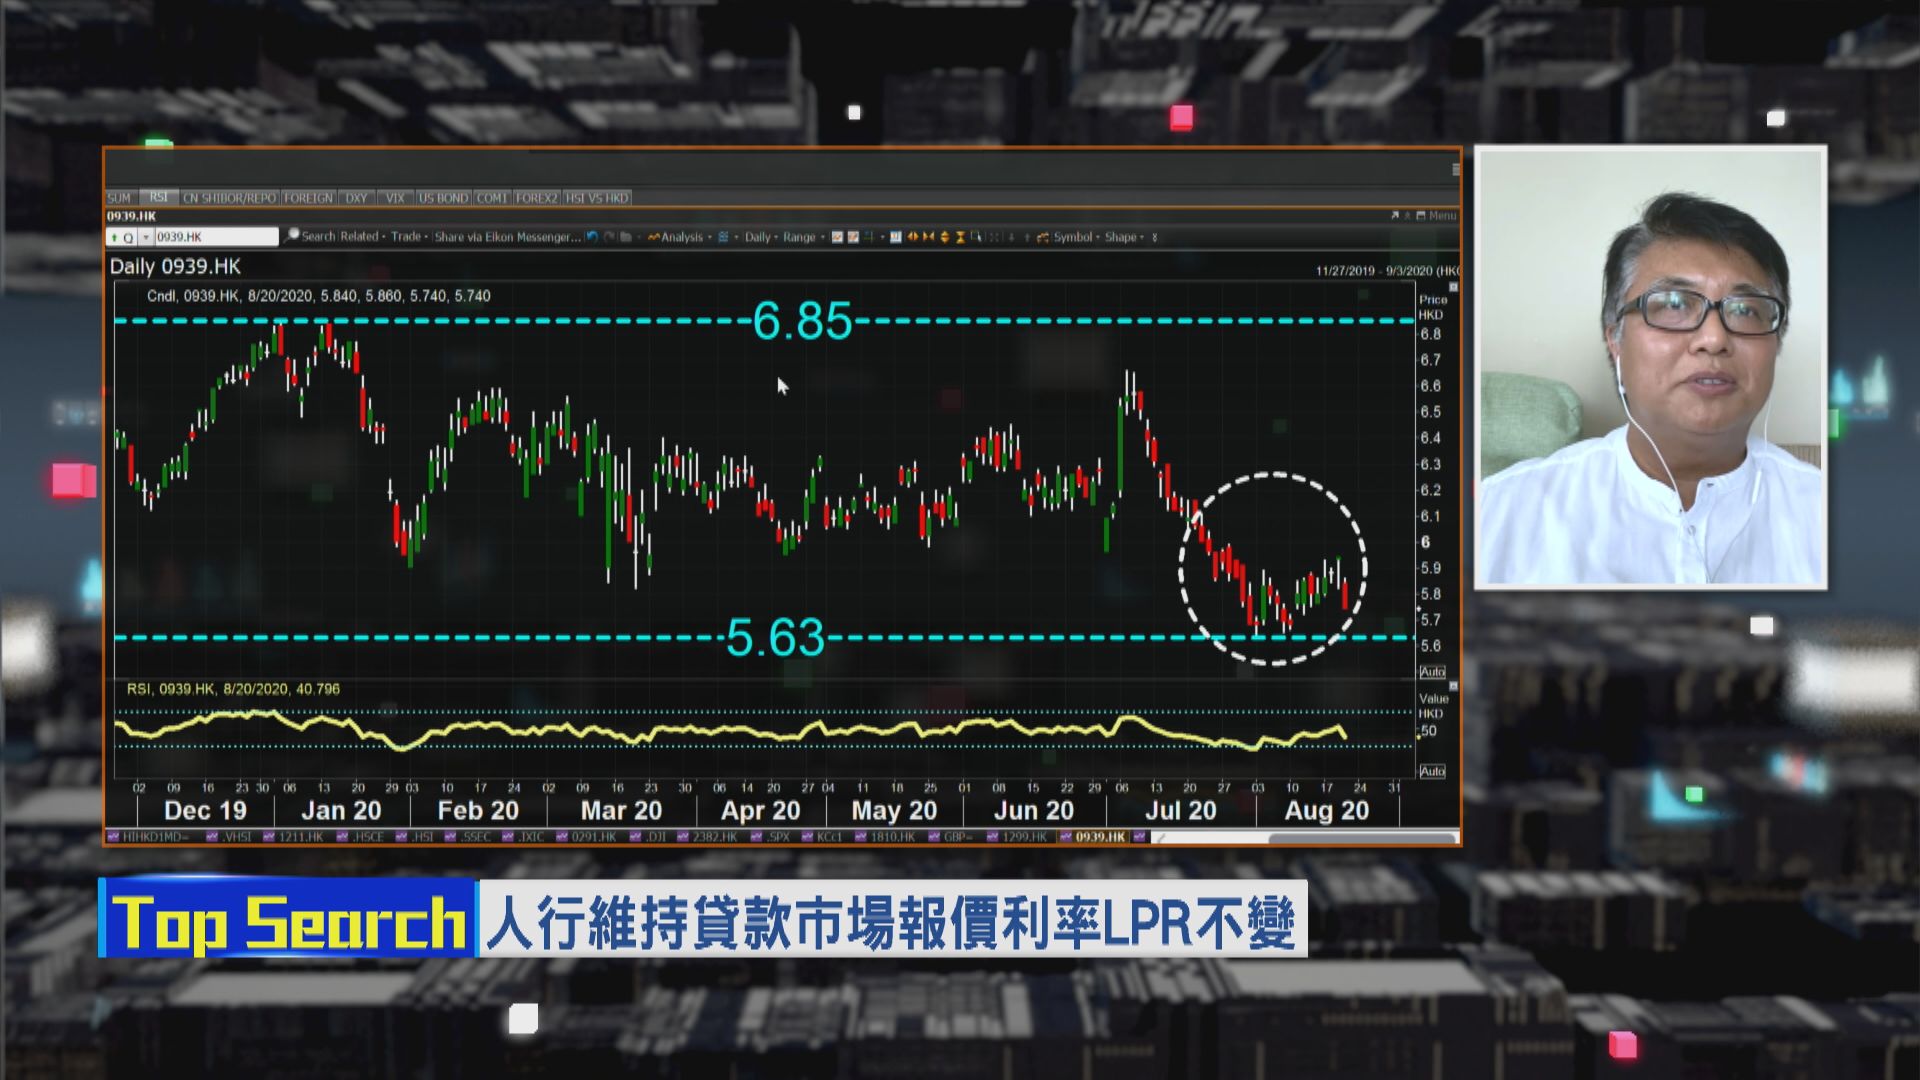Click the Search magnifier icon

[292, 236]
